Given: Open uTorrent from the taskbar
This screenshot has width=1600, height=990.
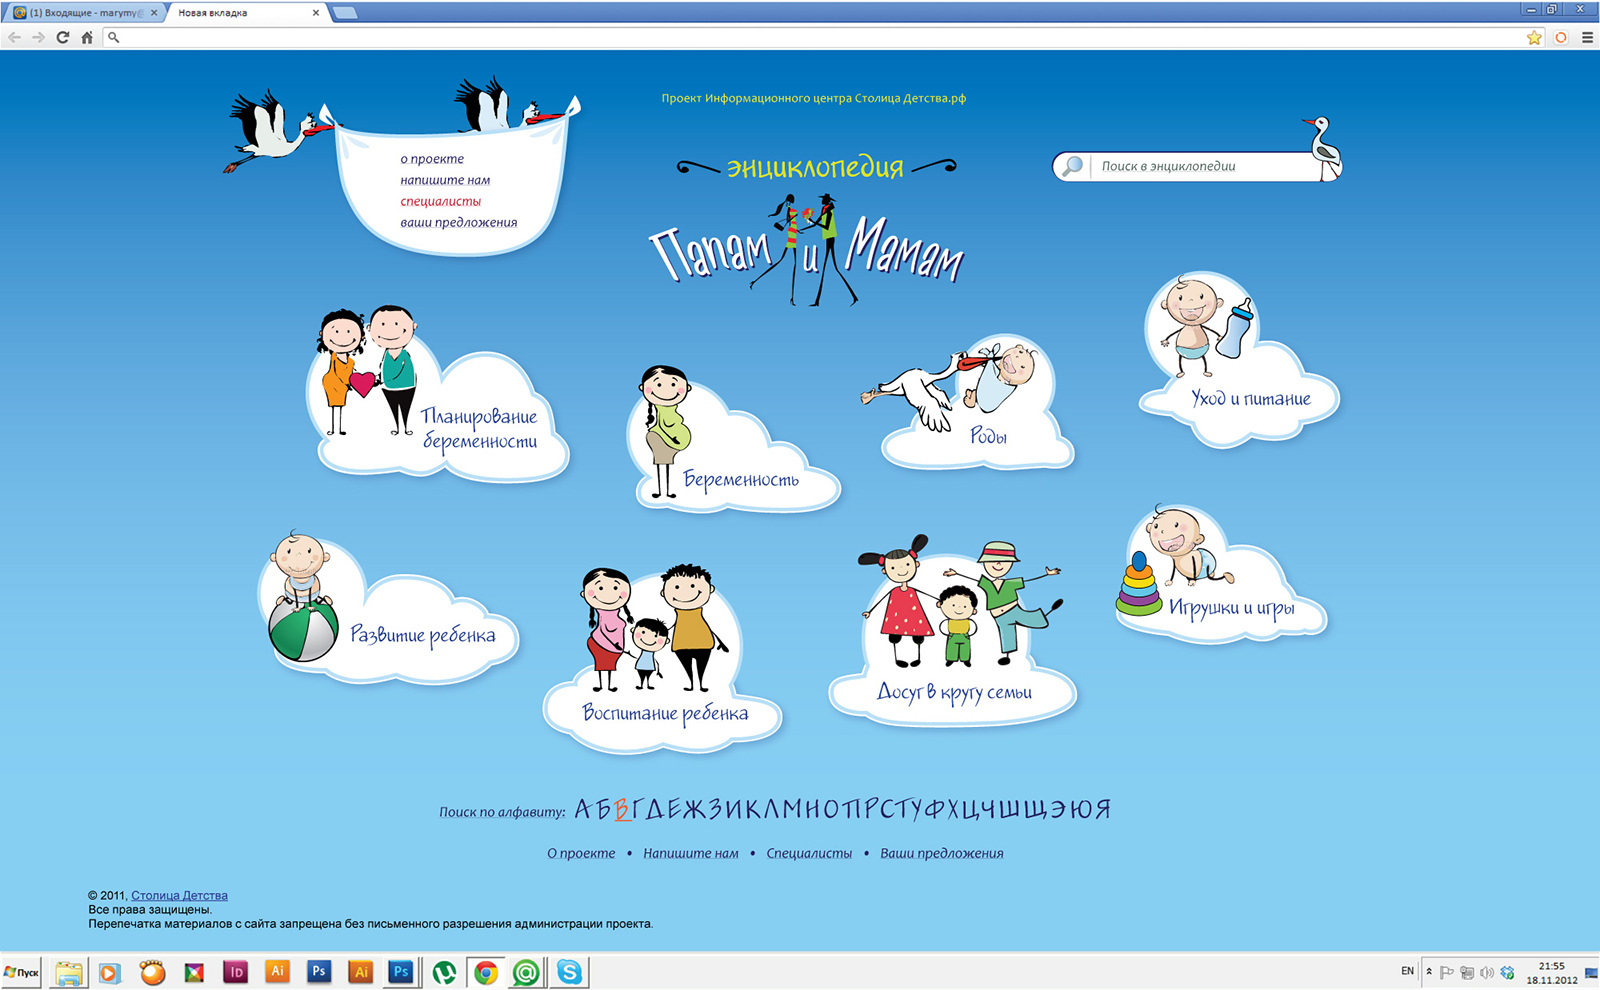Looking at the screenshot, I should coord(444,972).
